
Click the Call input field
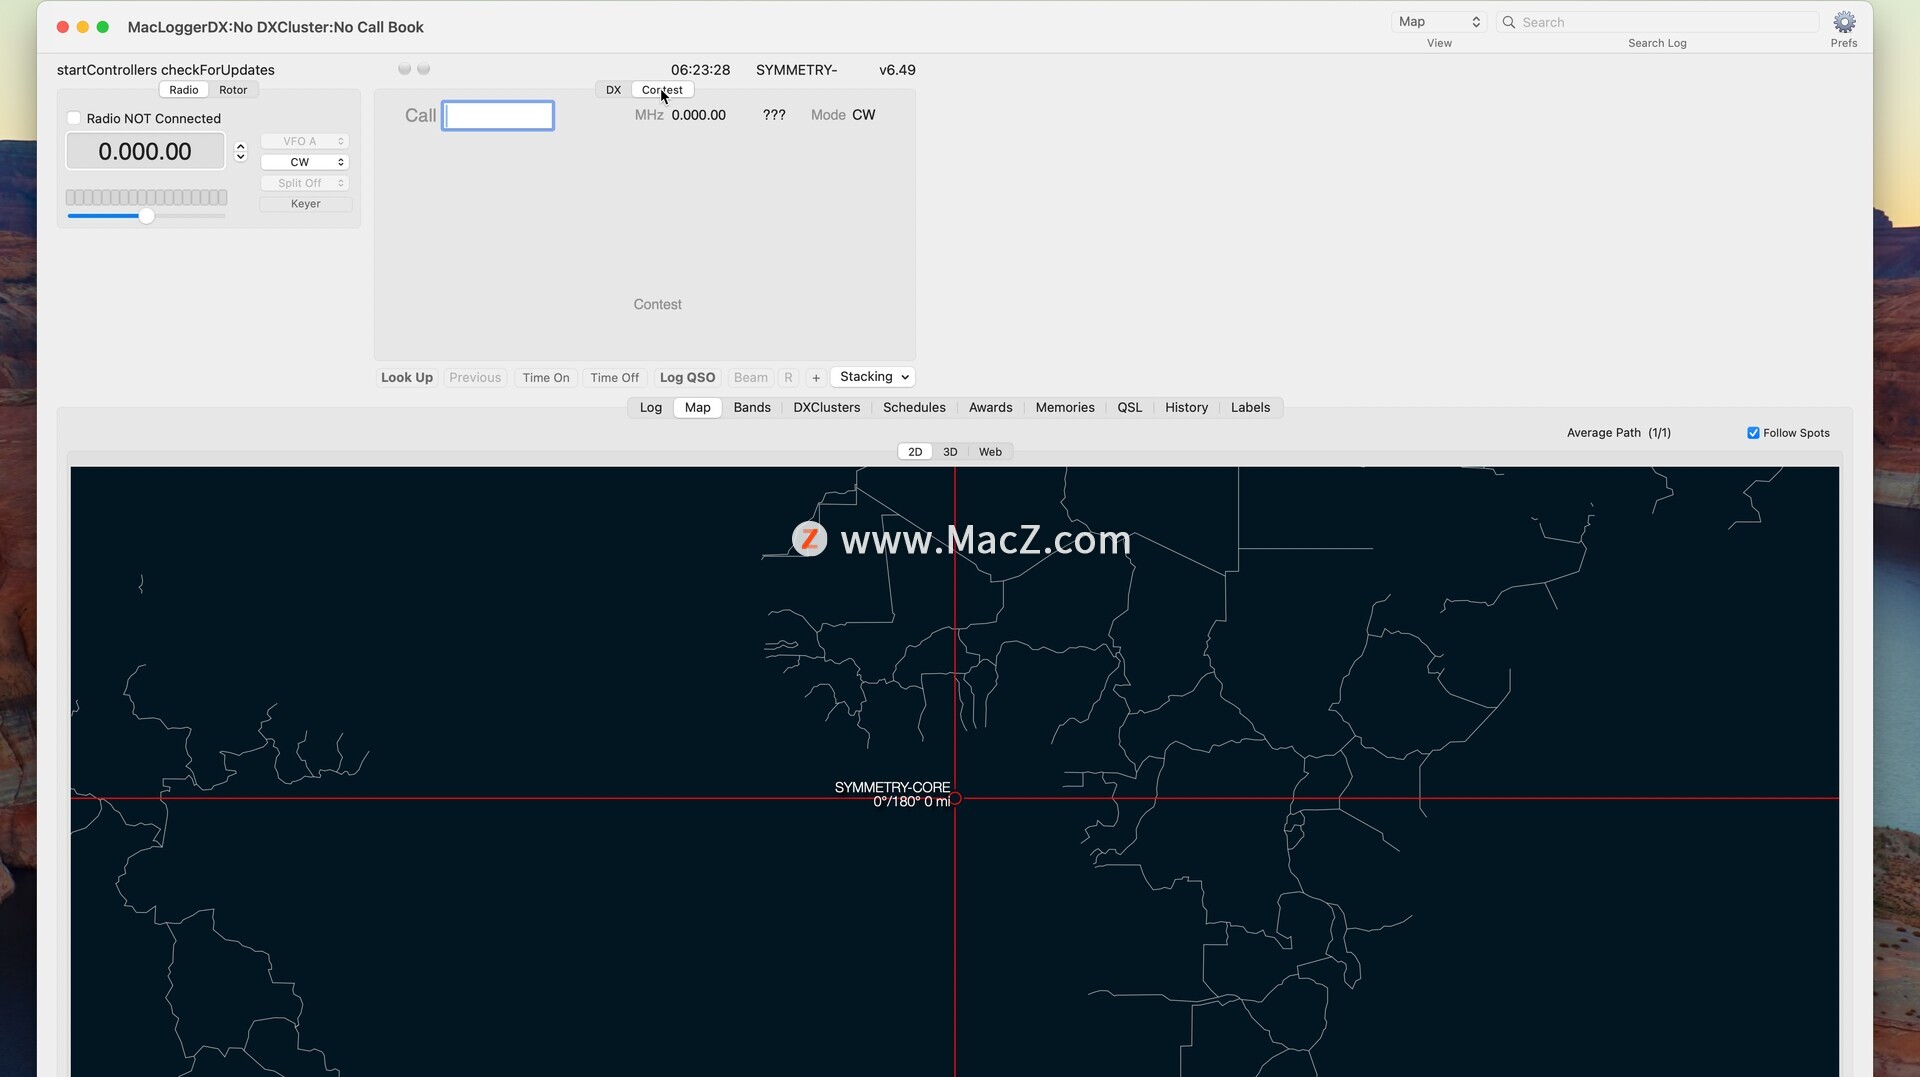[498, 116]
